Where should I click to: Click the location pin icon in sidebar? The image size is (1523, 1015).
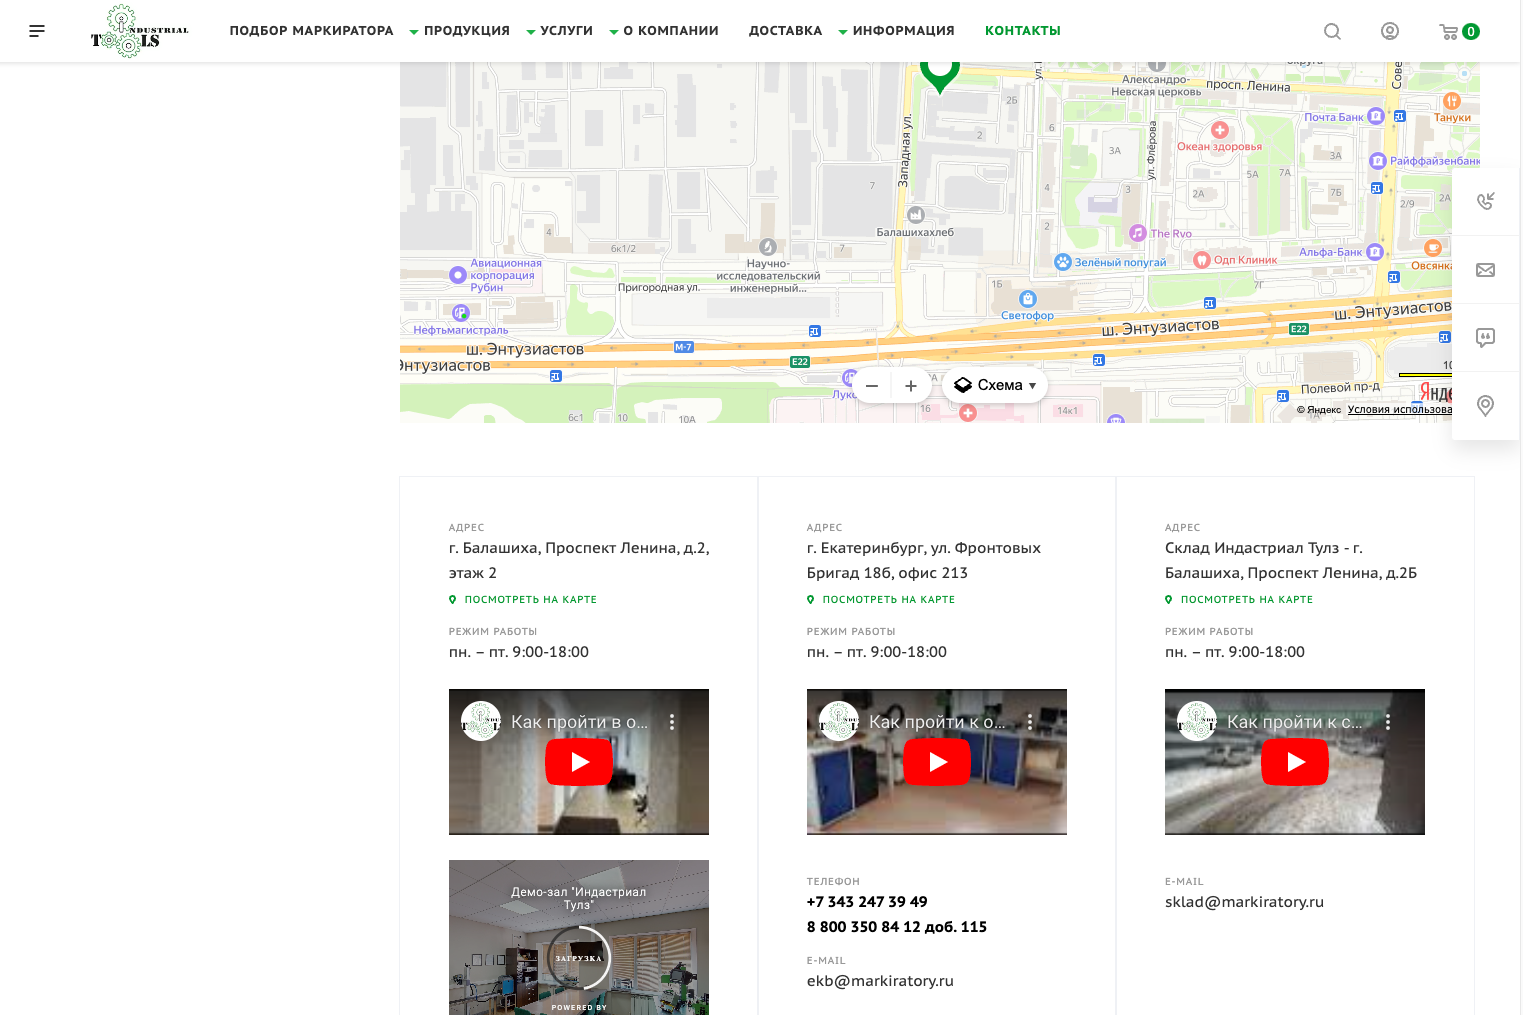pos(1485,405)
